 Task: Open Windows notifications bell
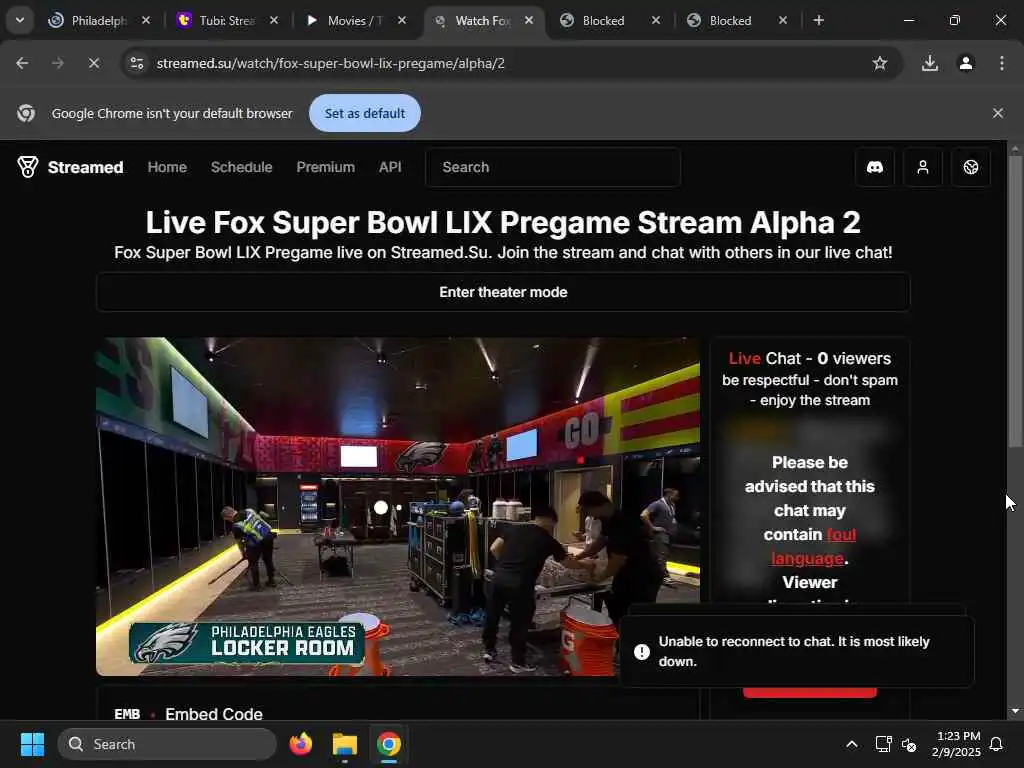(x=997, y=744)
